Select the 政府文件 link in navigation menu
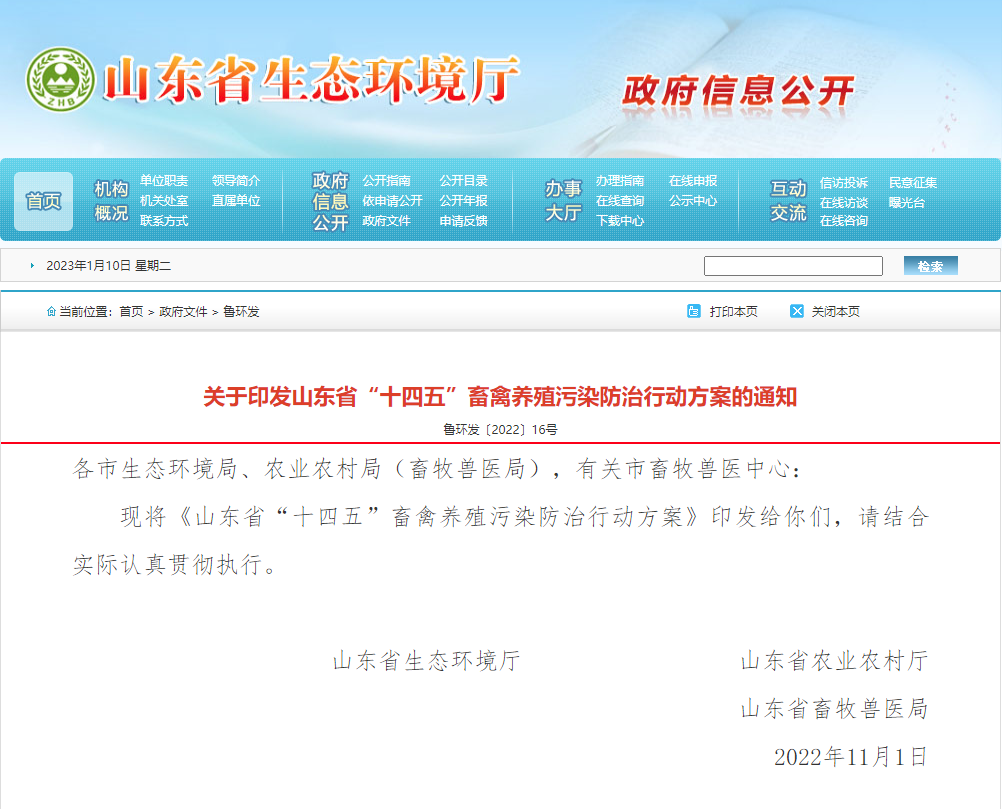 pyautogui.click(x=386, y=221)
